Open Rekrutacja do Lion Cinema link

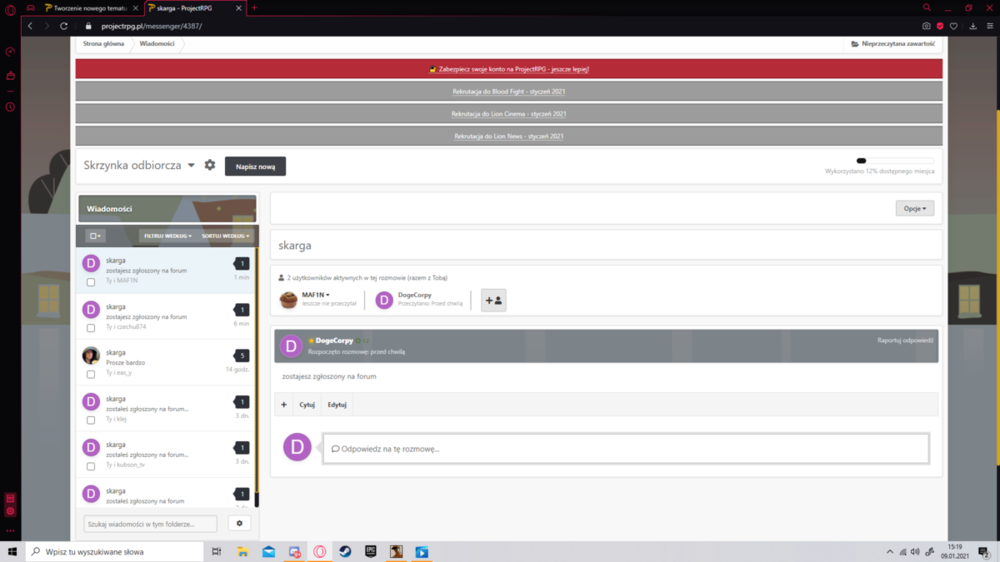point(508,114)
